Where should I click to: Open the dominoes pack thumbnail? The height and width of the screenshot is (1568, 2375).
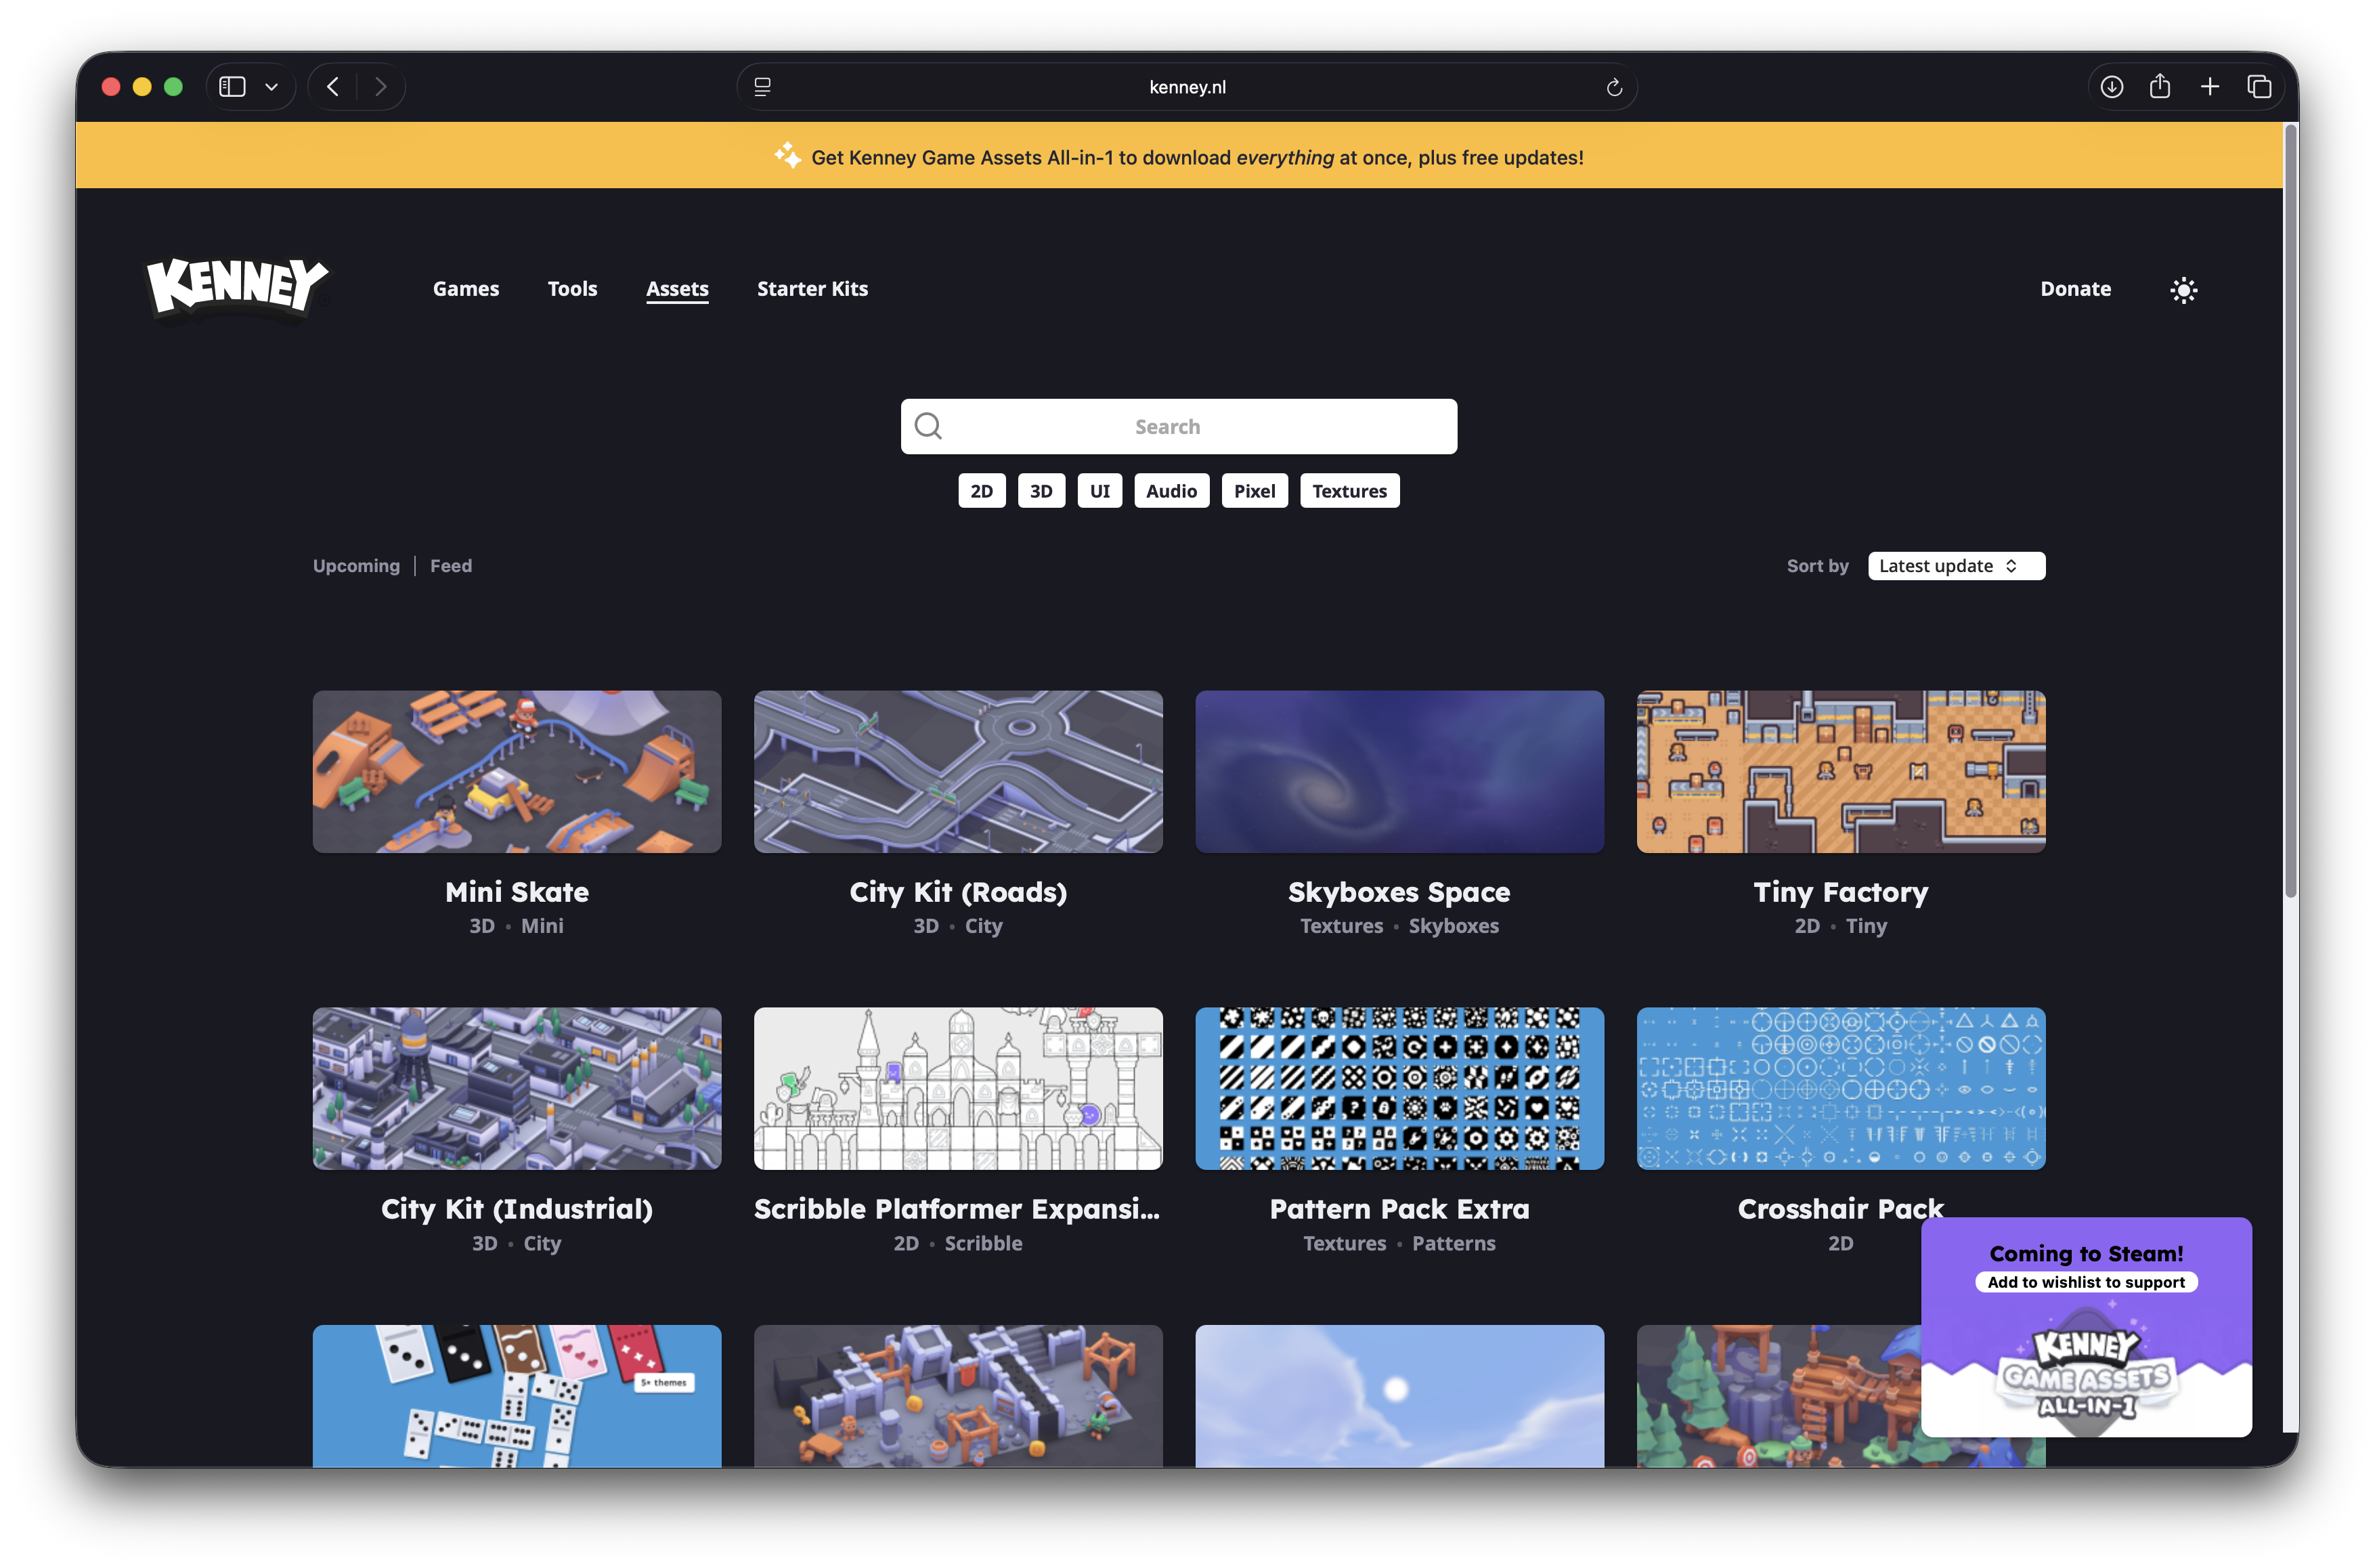coord(516,1396)
